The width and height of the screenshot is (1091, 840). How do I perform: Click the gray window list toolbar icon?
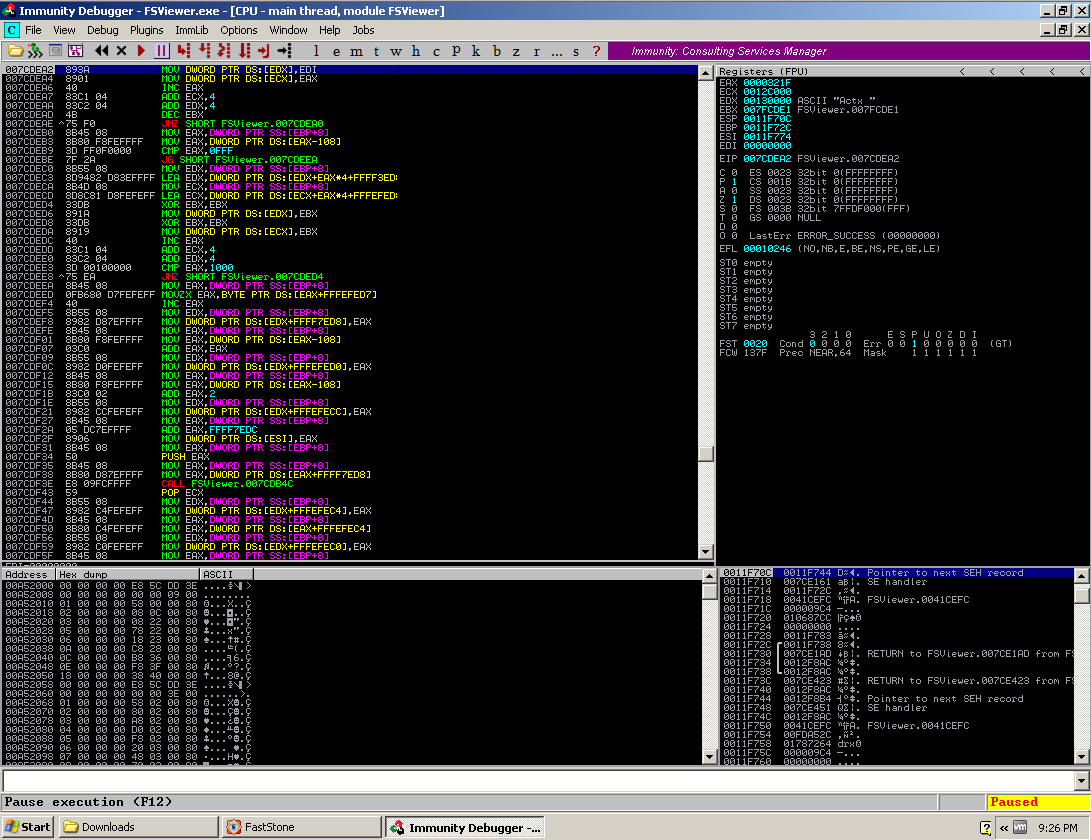click(x=55, y=51)
